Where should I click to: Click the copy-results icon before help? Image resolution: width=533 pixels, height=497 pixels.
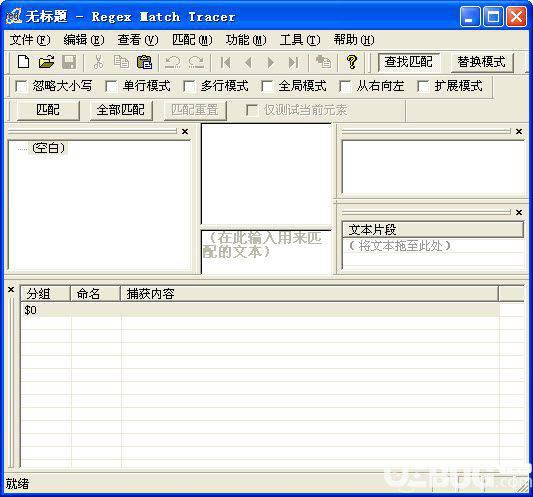323,62
